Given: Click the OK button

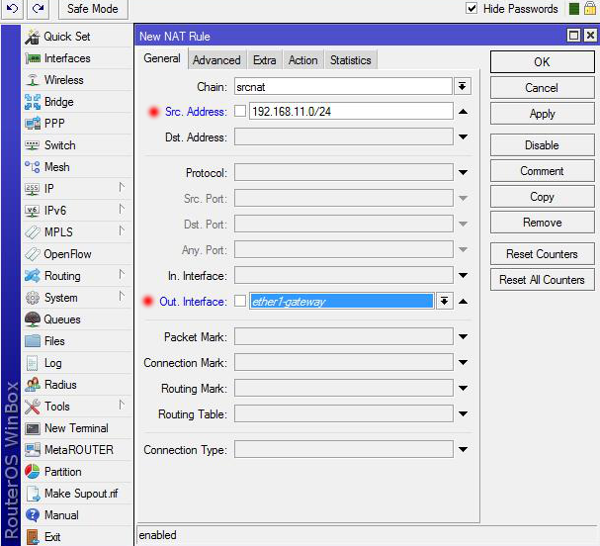Looking at the screenshot, I should [x=542, y=62].
